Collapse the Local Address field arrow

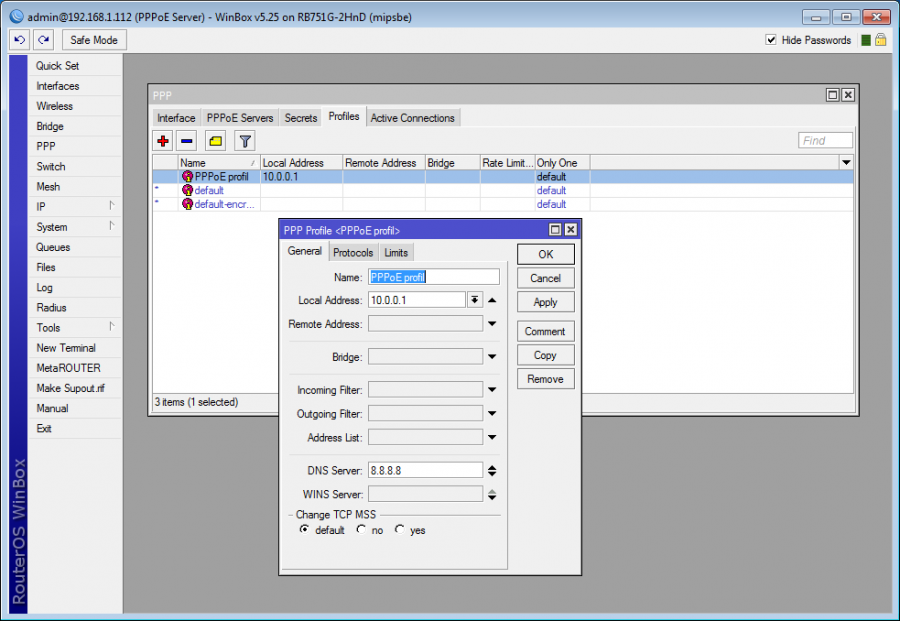pyautogui.click(x=492, y=300)
